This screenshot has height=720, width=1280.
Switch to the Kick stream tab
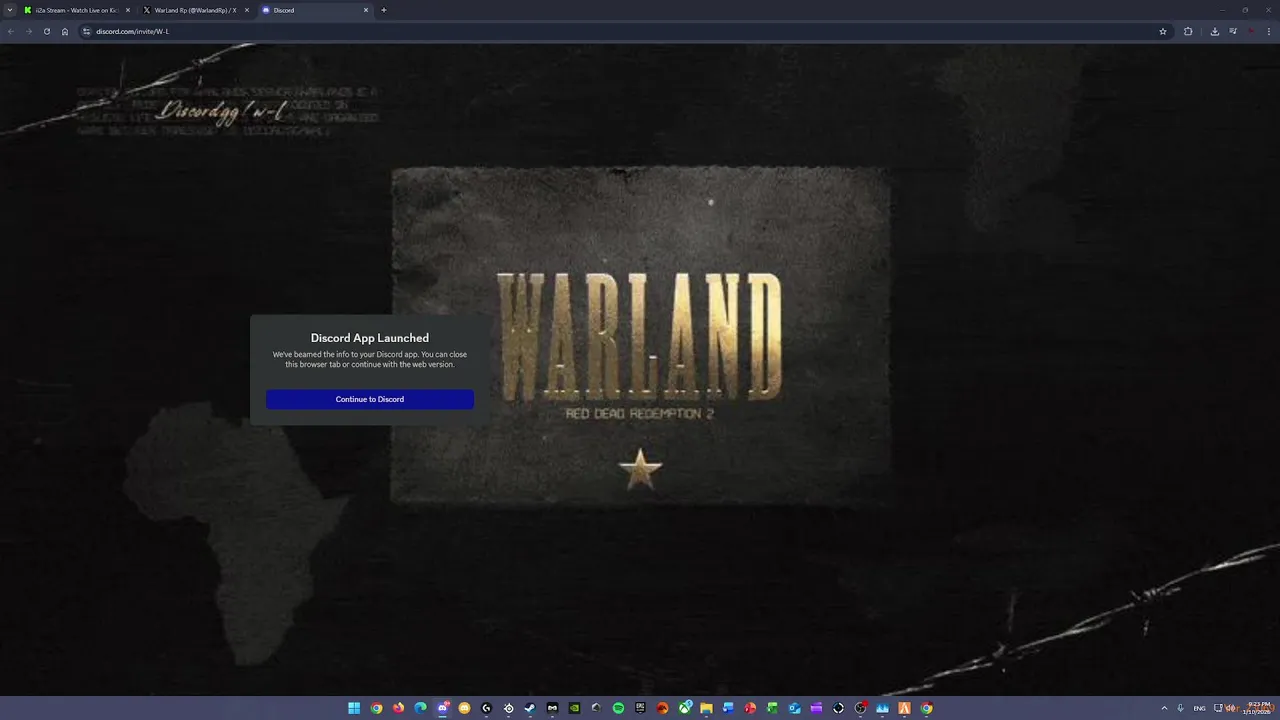tap(76, 10)
